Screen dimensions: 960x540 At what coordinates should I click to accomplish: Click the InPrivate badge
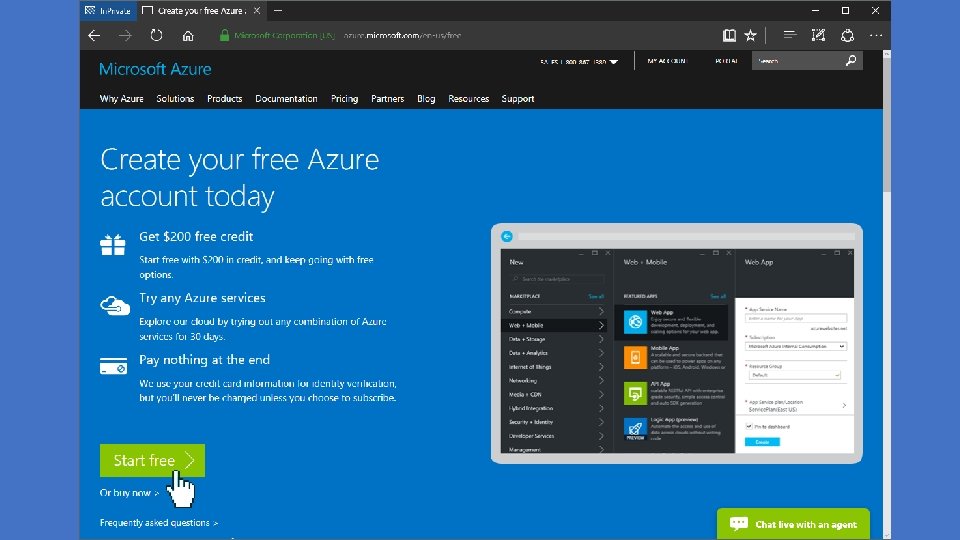click(108, 10)
